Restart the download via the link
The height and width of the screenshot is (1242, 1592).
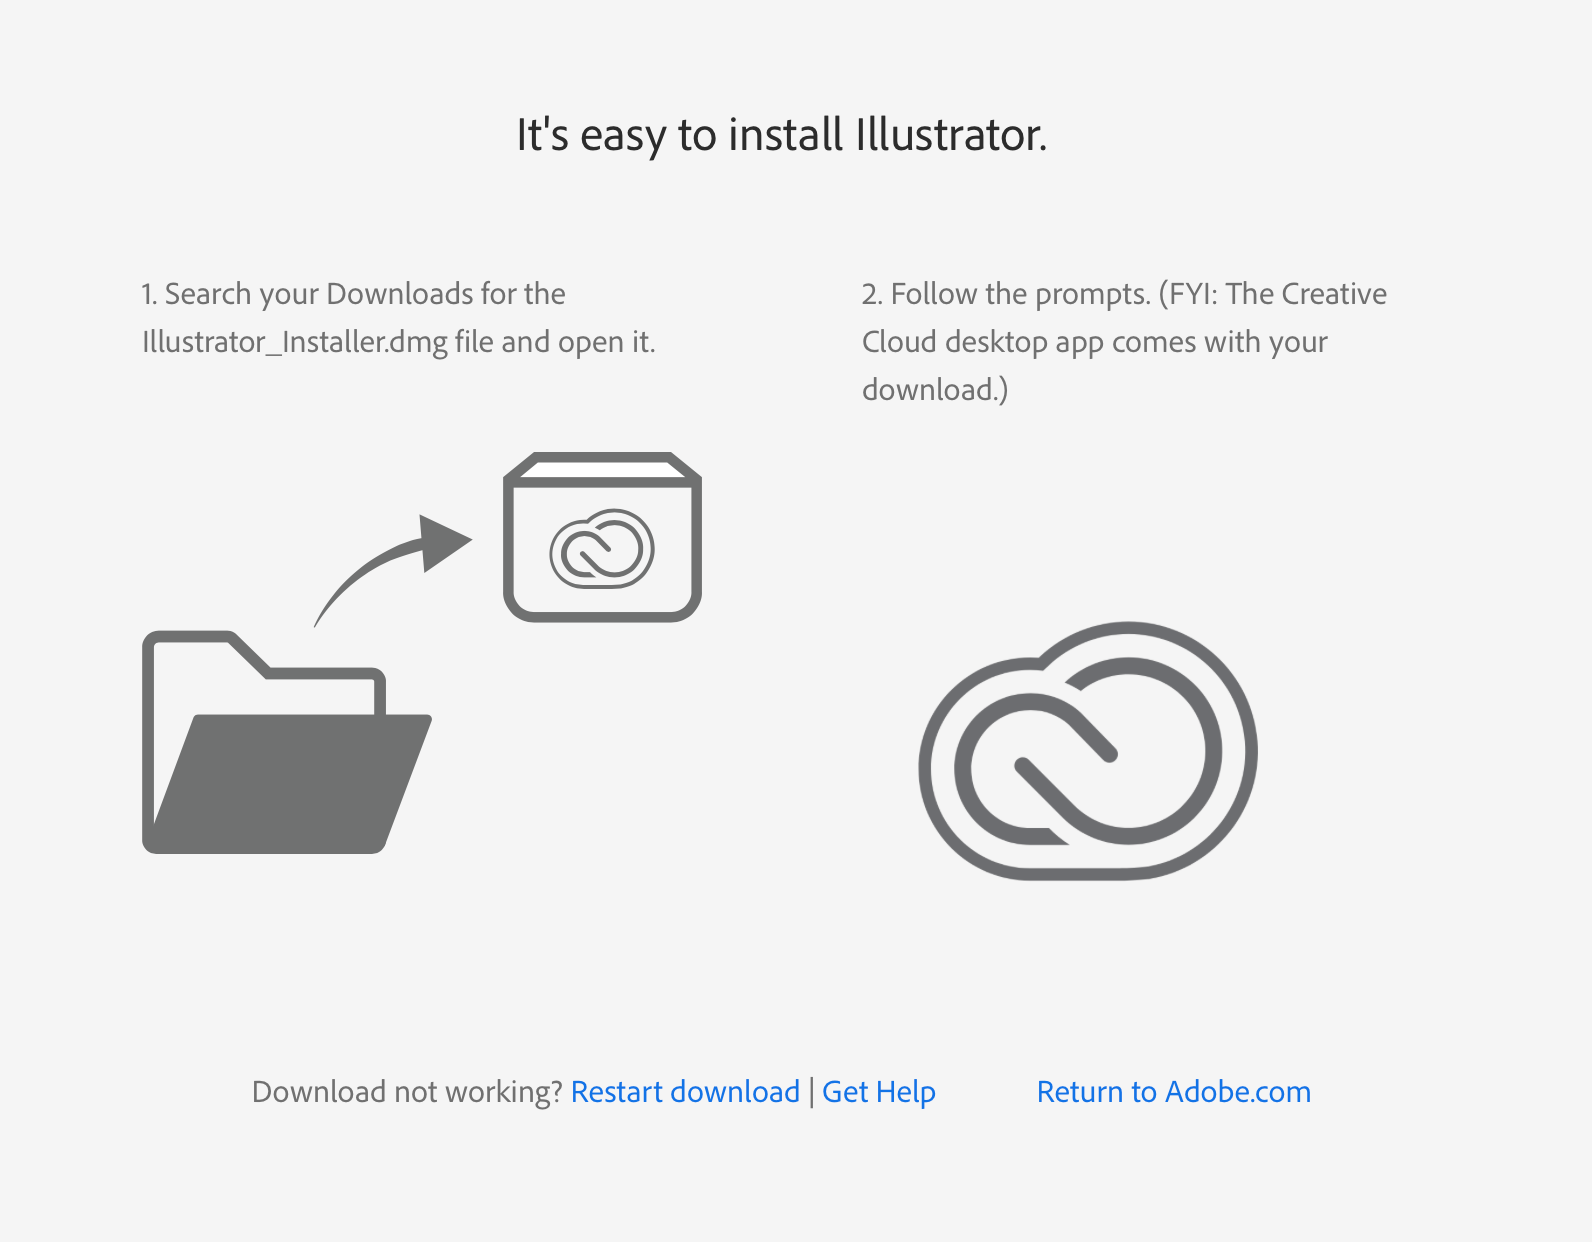pyautogui.click(x=685, y=1091)
